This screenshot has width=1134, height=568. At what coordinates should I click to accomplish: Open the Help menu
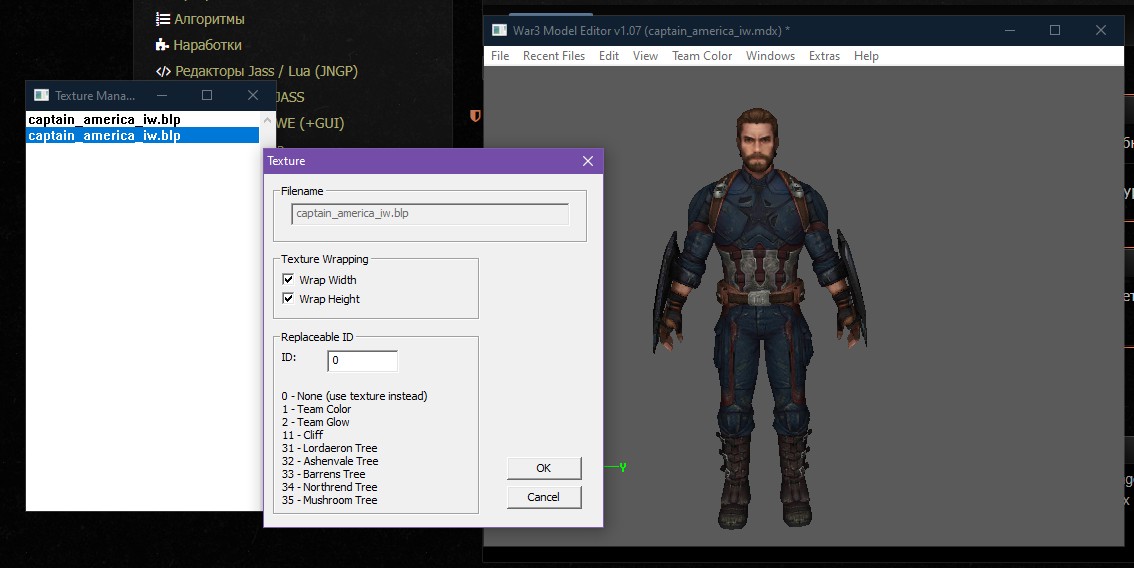tap(866, 56)
